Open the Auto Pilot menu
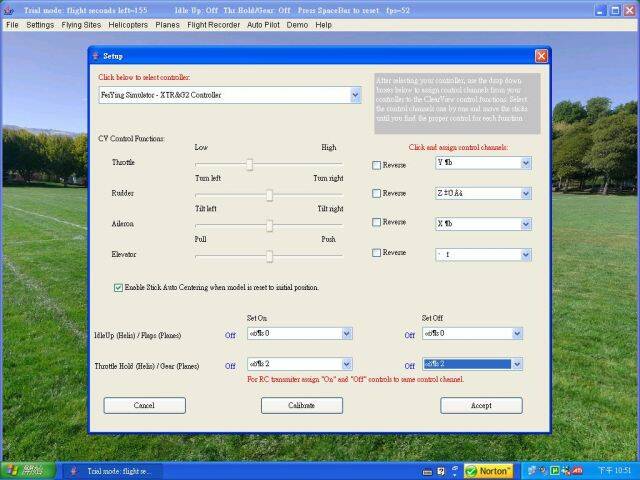This screenshot has height=480, width=640. 263,25
